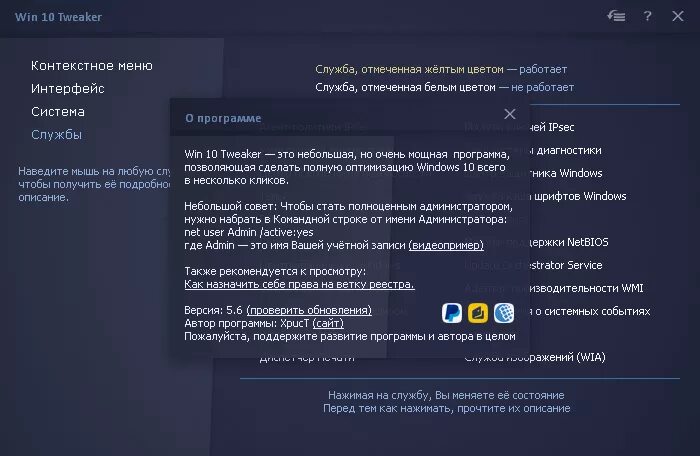
Task: Select the «Службы» section
Action: [56, 134]
